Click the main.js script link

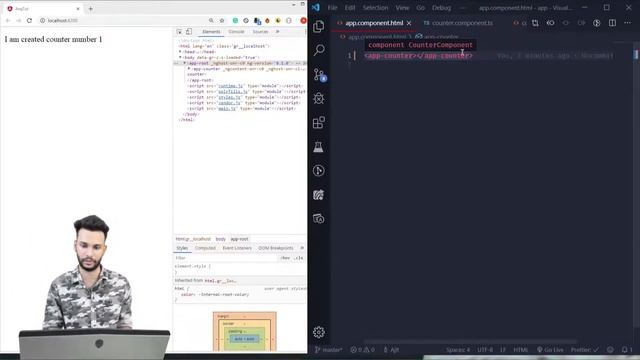[x=227, y=109]
